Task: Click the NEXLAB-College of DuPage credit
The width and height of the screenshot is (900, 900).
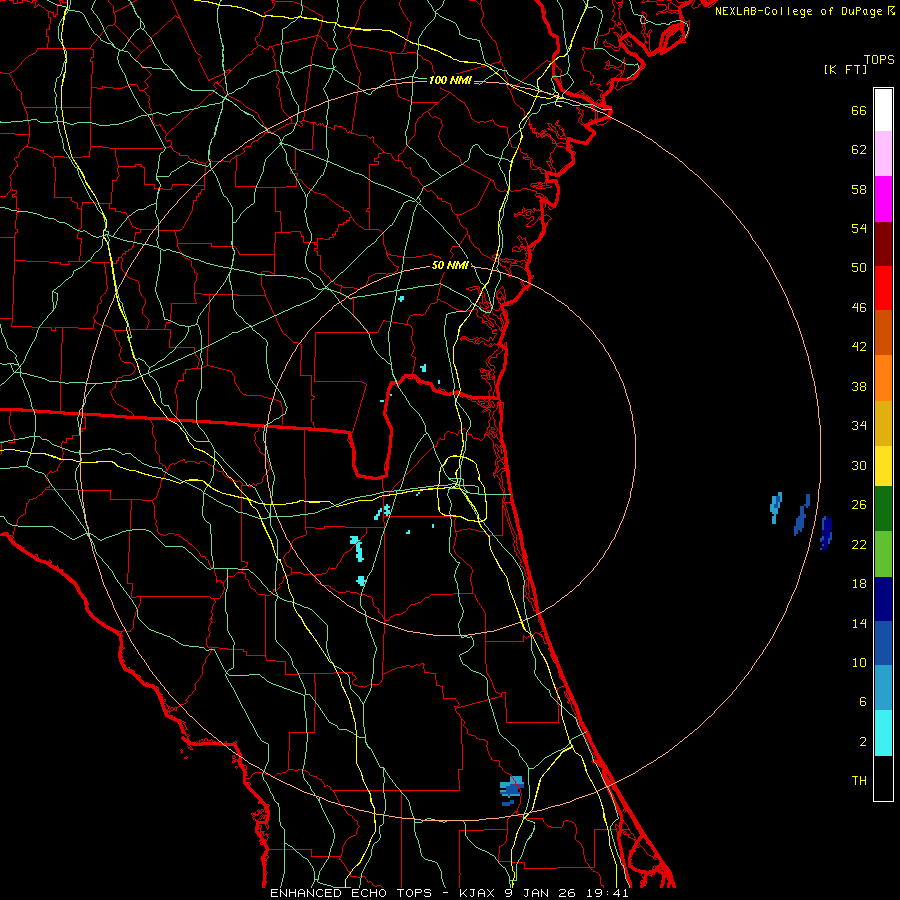Action: coord(805,11)
